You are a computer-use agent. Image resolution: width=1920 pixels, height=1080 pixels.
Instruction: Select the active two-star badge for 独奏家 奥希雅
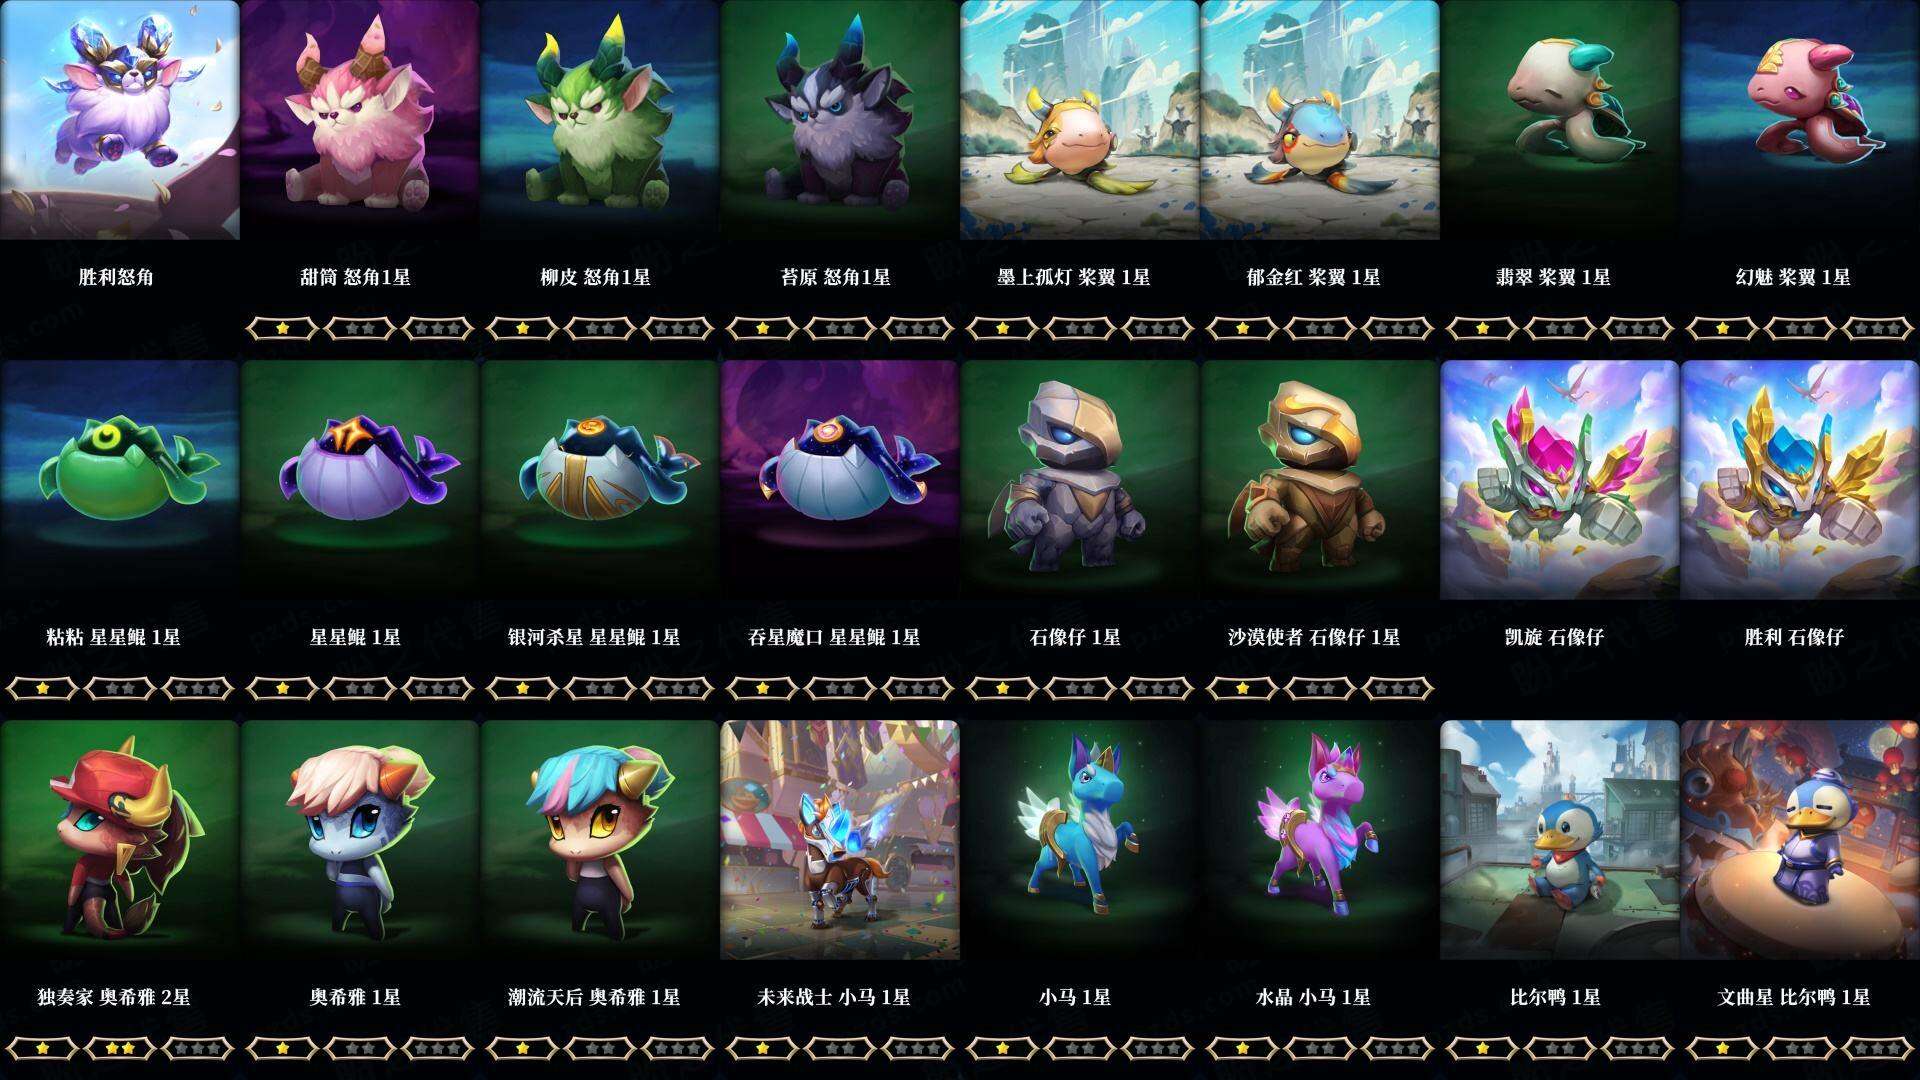[120, 1048]
